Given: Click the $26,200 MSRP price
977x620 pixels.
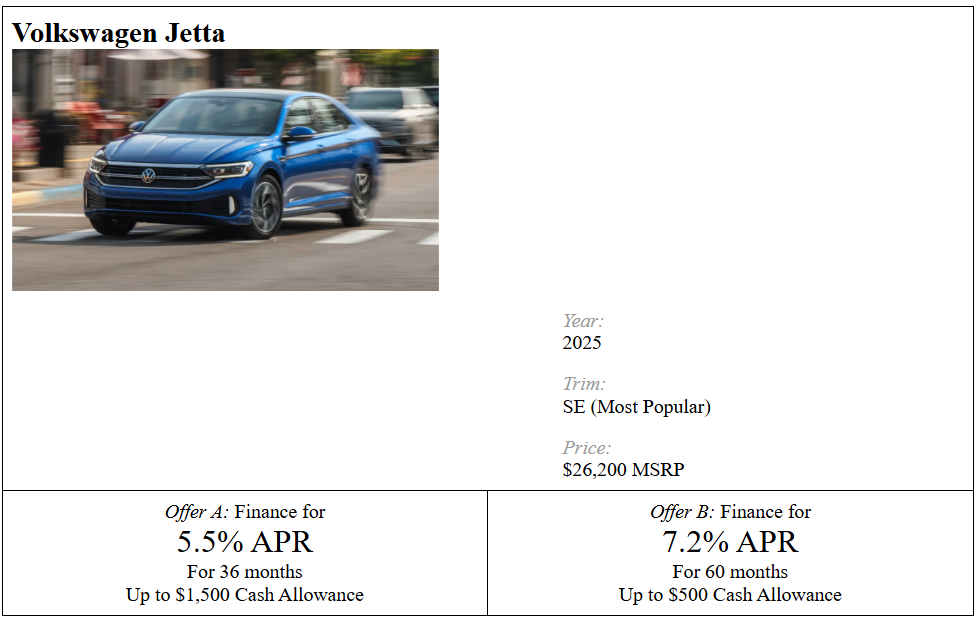Looking at the screenshot, I should point(623,470).
